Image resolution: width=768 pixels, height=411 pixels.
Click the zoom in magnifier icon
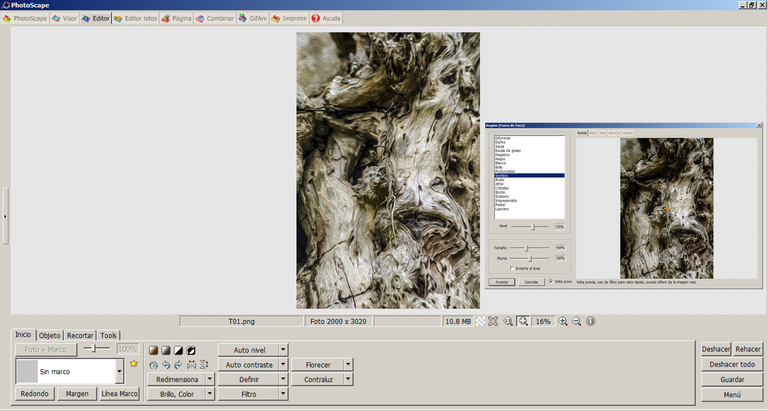click(563, 321)
